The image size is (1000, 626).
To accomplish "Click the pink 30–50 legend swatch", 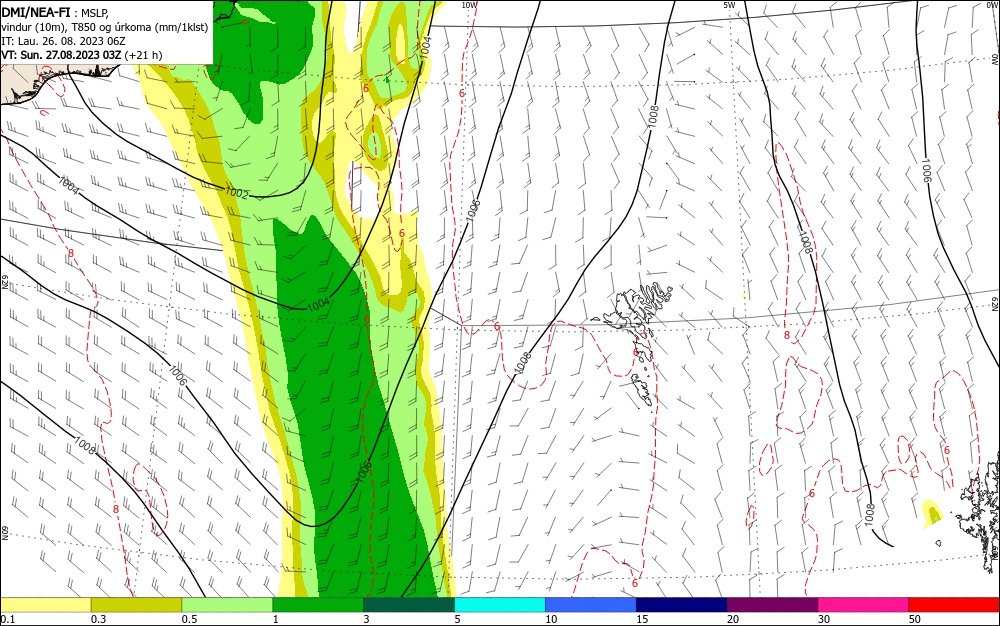I will click(864, 605).
